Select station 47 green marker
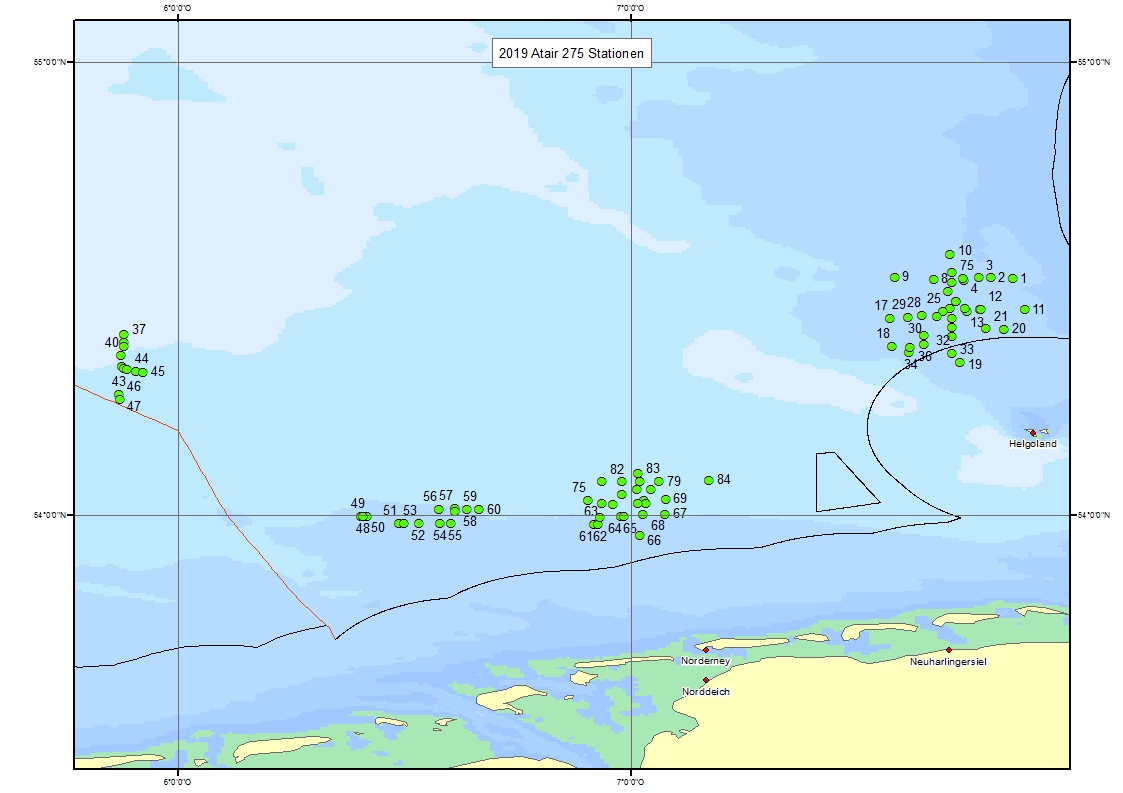This screenshot has height=793, width=1123. click(x=120, y=400)
